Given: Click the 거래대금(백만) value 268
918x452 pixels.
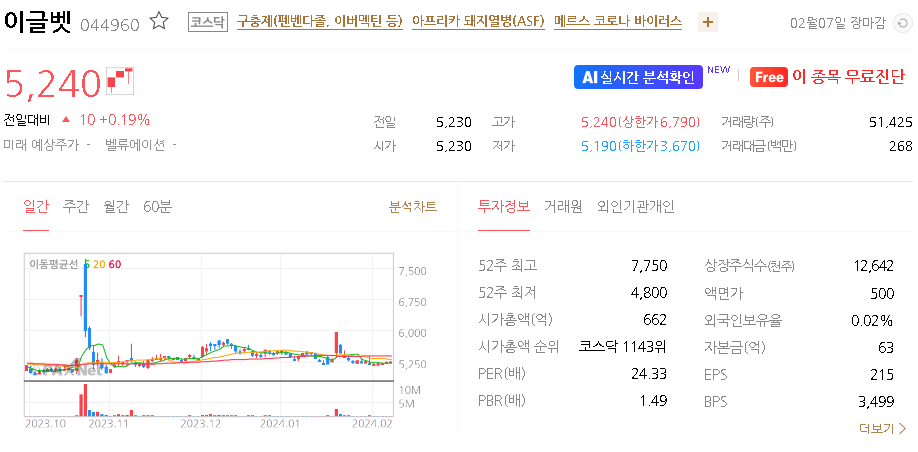Looking at the screenshot, I should [900, 146].
